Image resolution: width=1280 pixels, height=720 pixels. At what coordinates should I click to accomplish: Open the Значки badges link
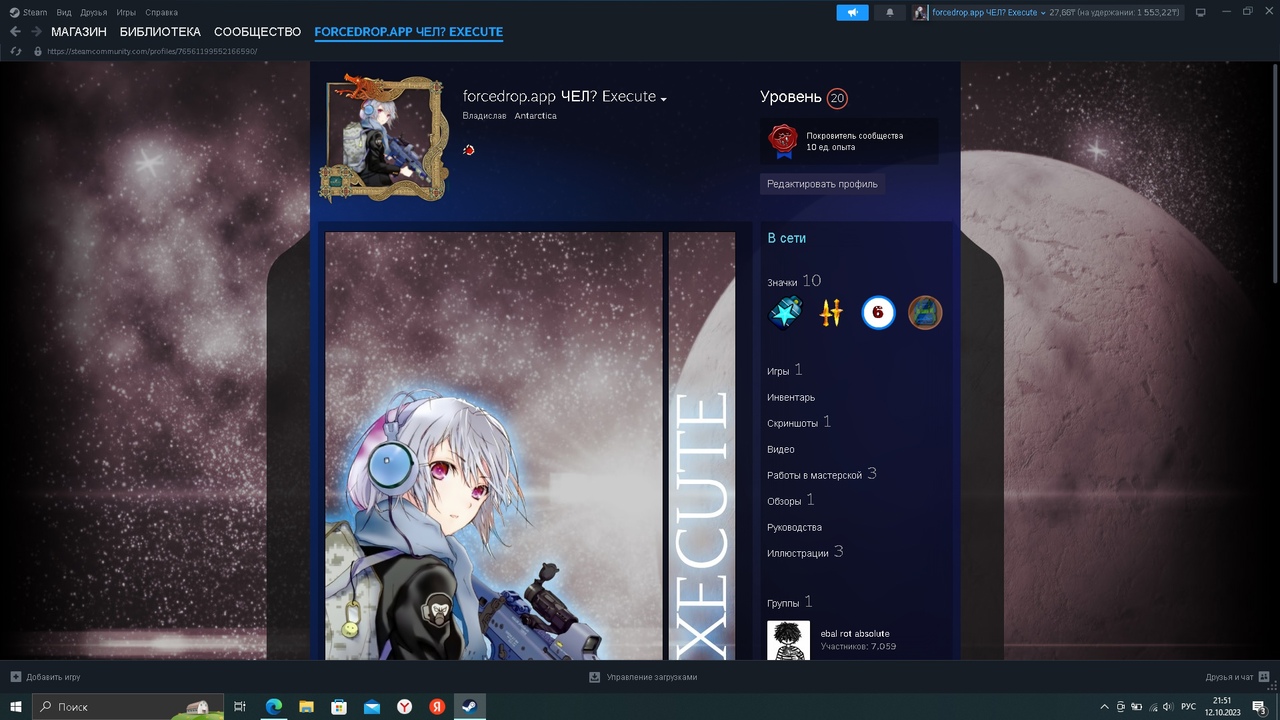coord(782,283)
